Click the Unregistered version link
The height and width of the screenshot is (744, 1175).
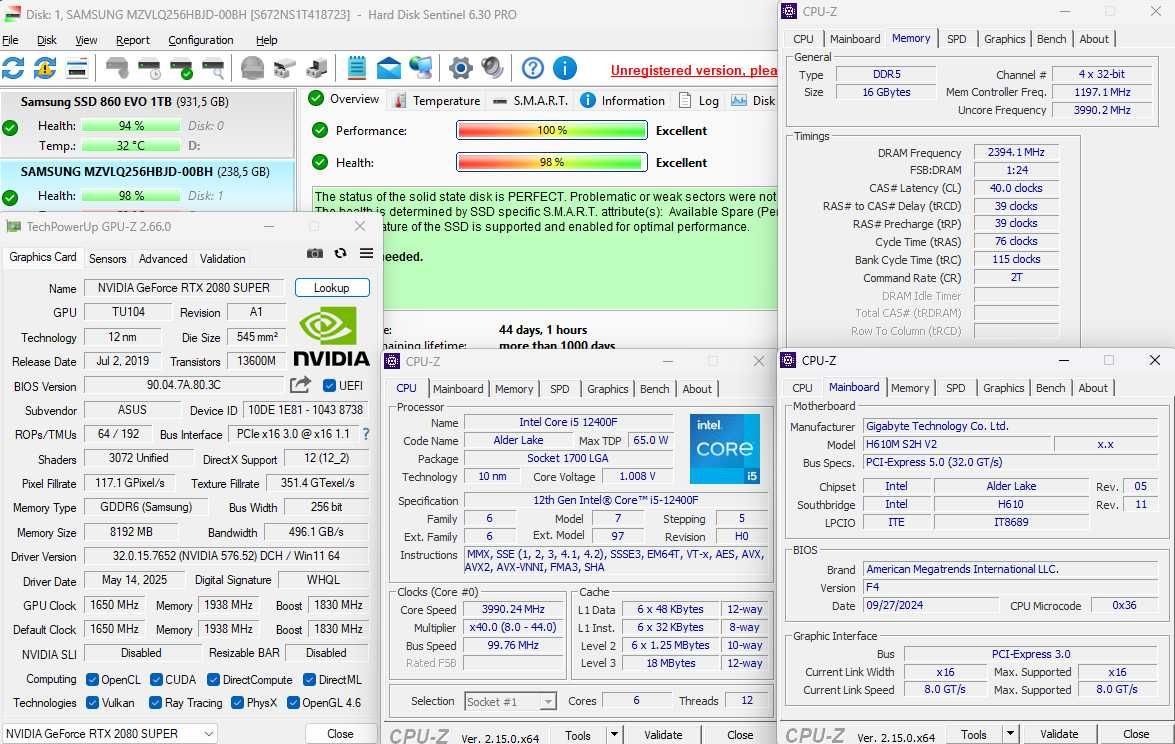coord(693,70)
